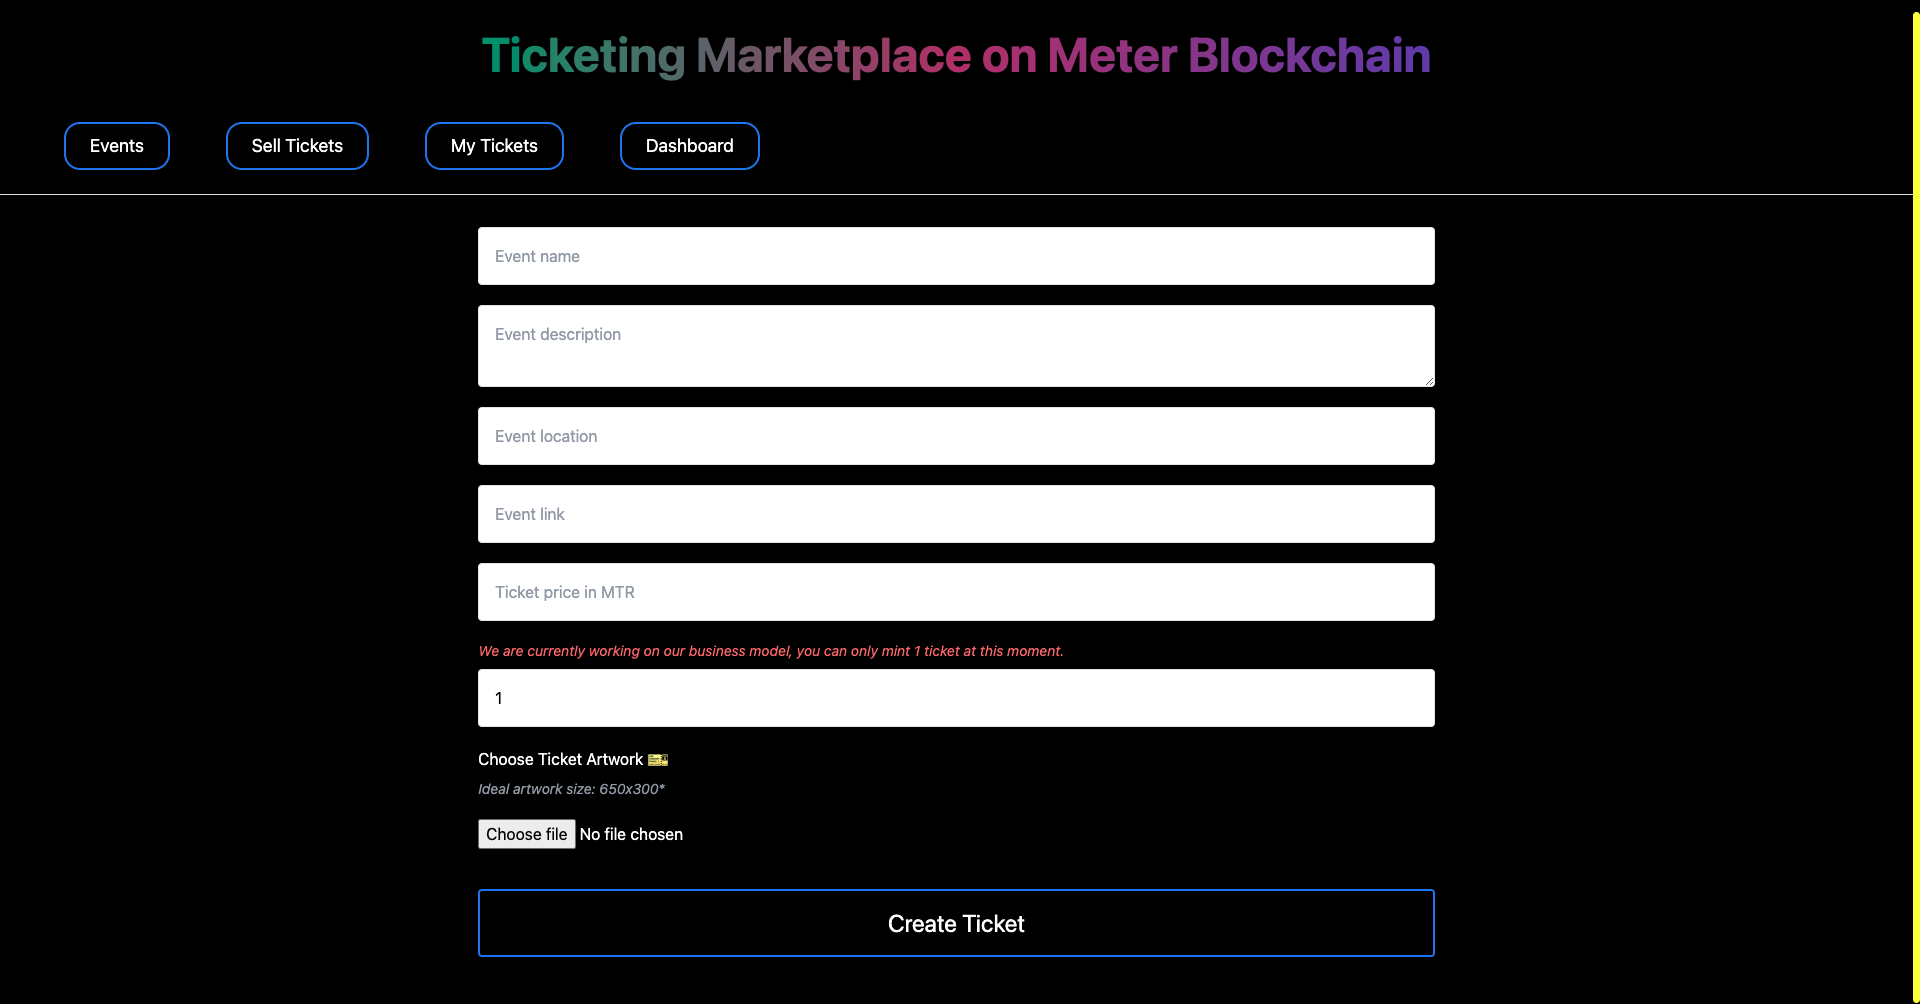Click the Ticketing Marketplace page title

[956, 55]
